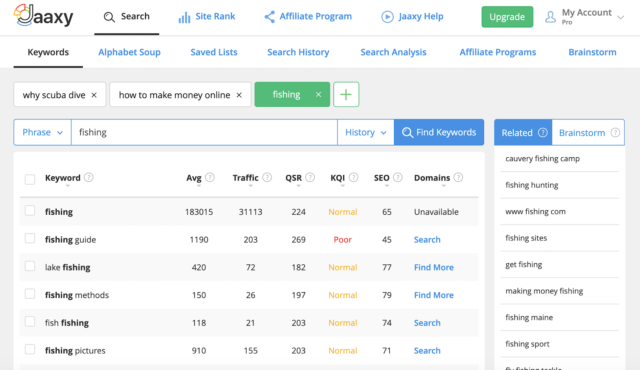Select related keyword 'fishing maine'

529,317
